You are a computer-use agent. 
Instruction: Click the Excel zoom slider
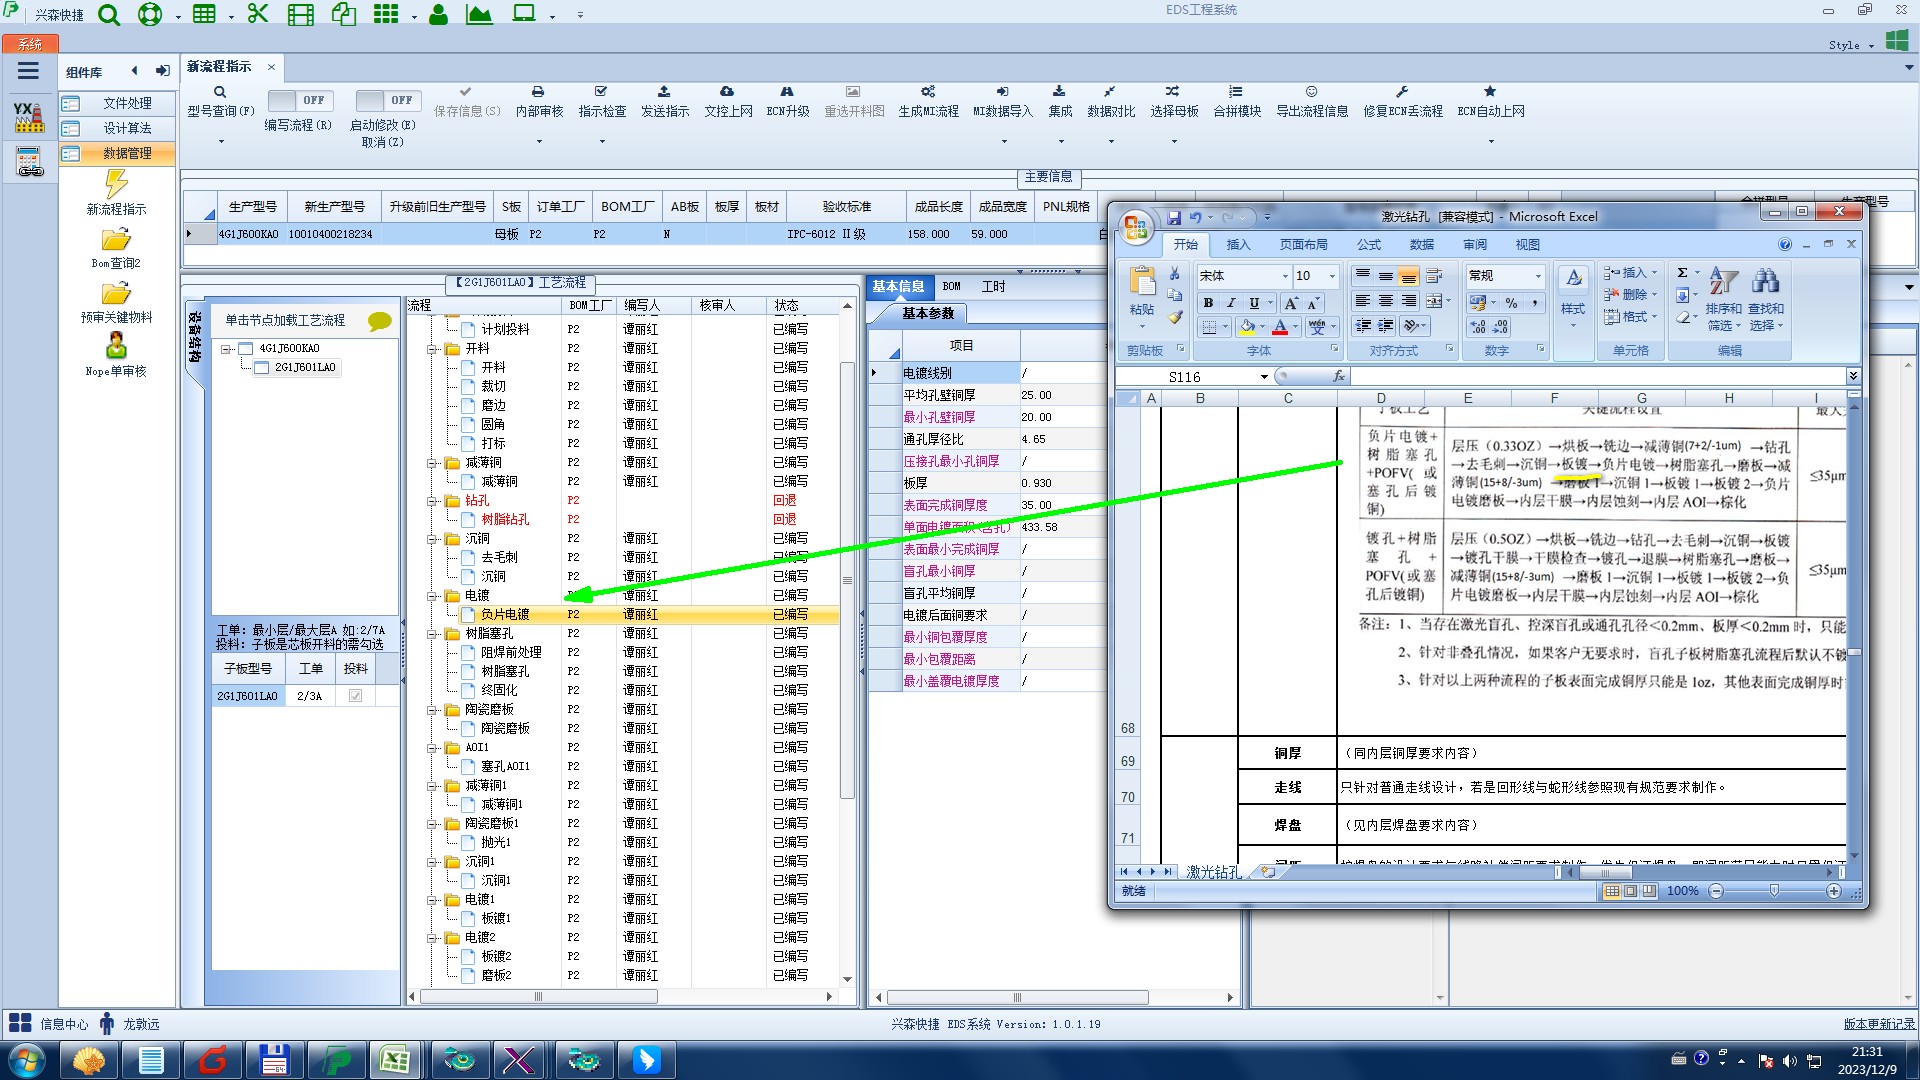(1774, 891)
